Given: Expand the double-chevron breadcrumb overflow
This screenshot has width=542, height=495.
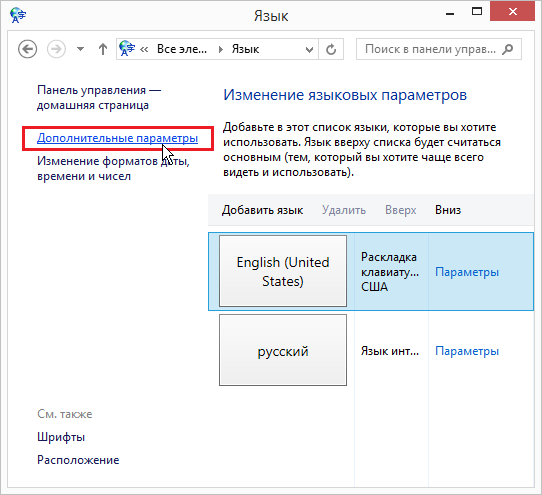Looking at the screenshot, I should point(144,50).
